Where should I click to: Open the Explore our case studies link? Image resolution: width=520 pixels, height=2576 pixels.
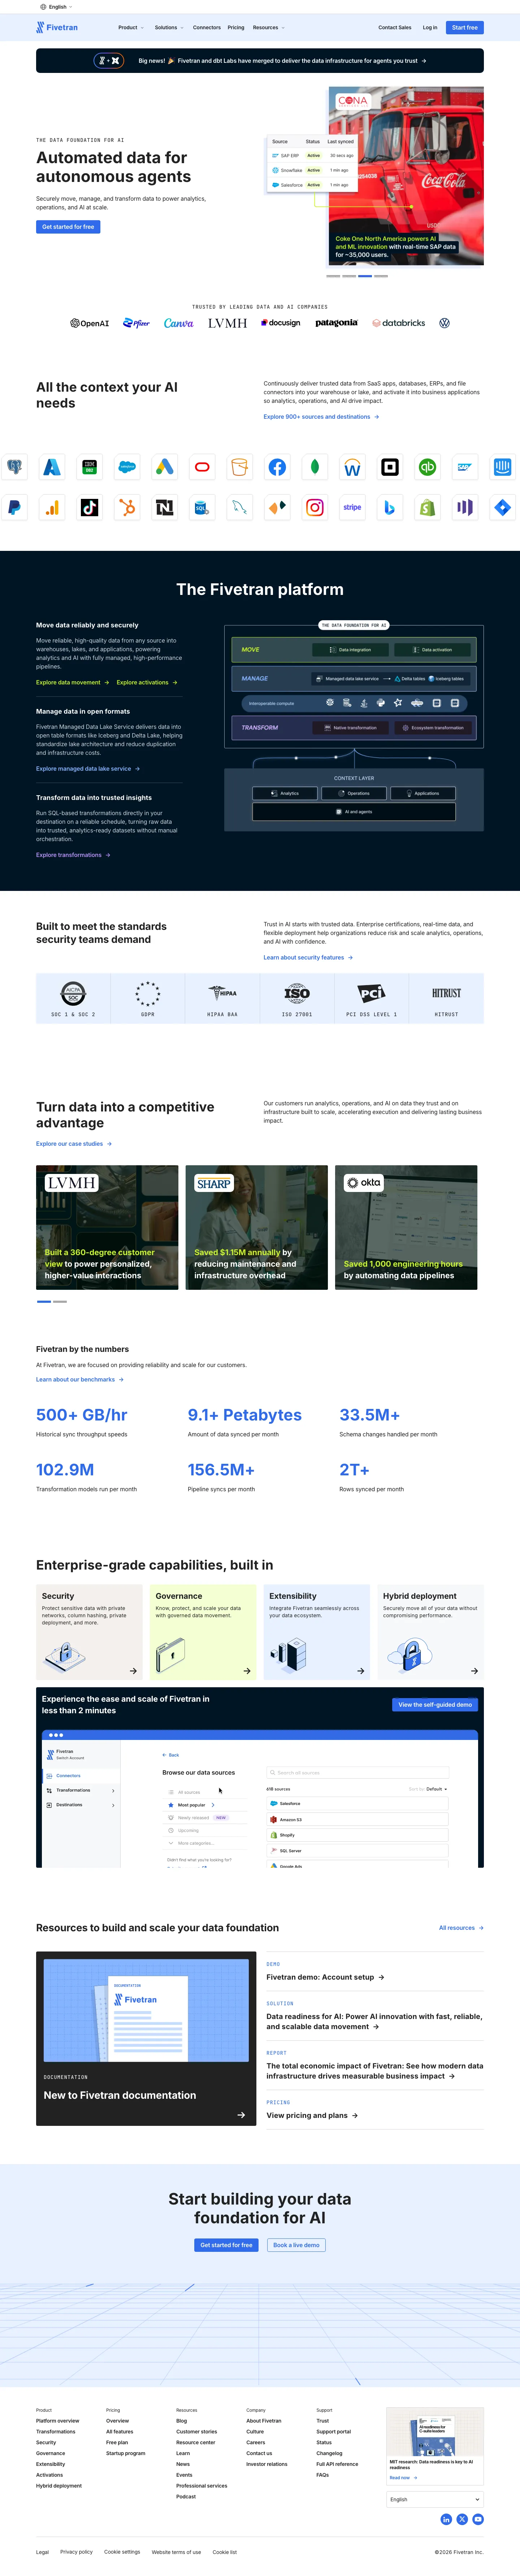coord(74,1144)
